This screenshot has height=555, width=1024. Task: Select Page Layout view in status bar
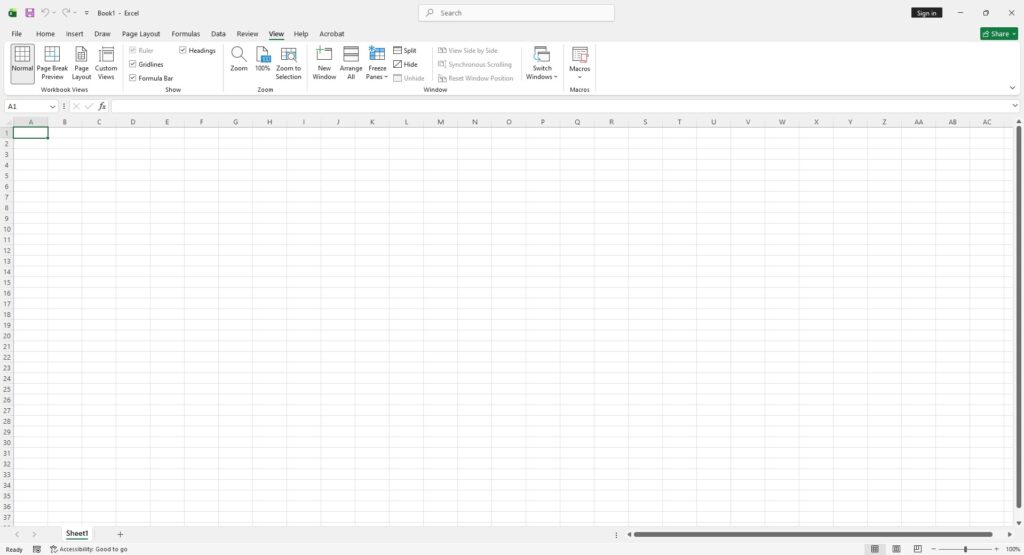point(897,549)
